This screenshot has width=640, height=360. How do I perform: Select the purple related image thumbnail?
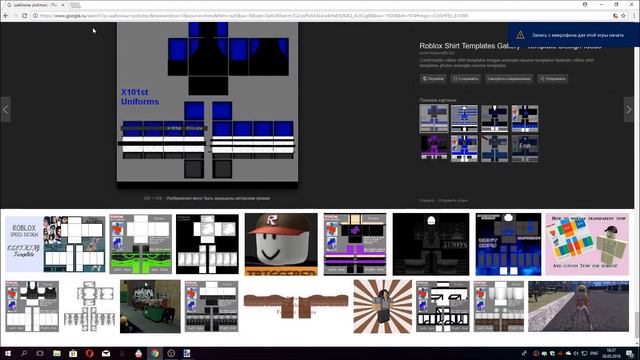(433, 148)
